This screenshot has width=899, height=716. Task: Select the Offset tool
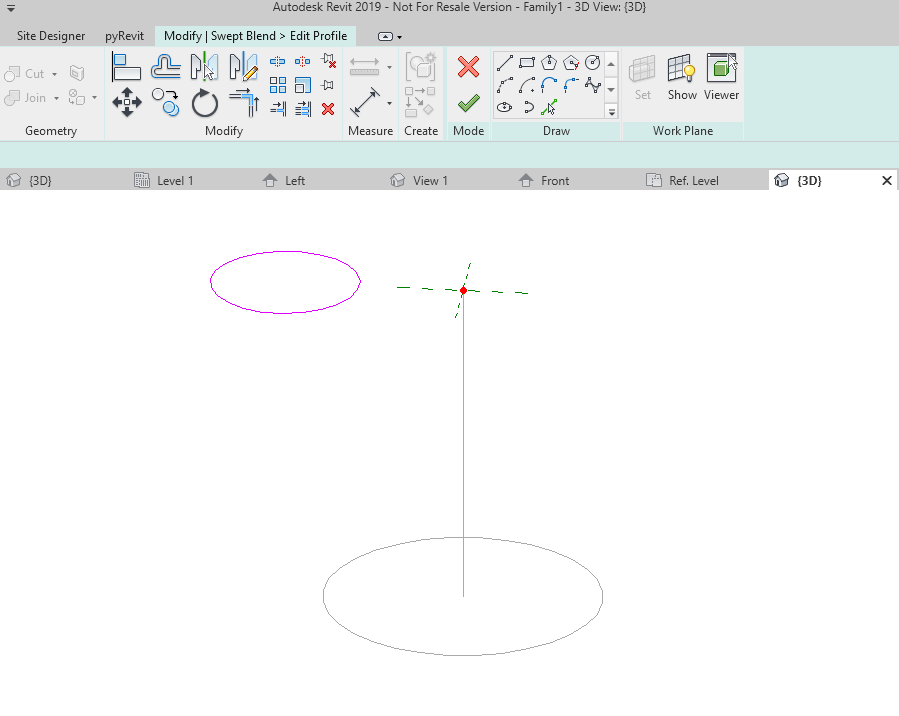[165, 66]
